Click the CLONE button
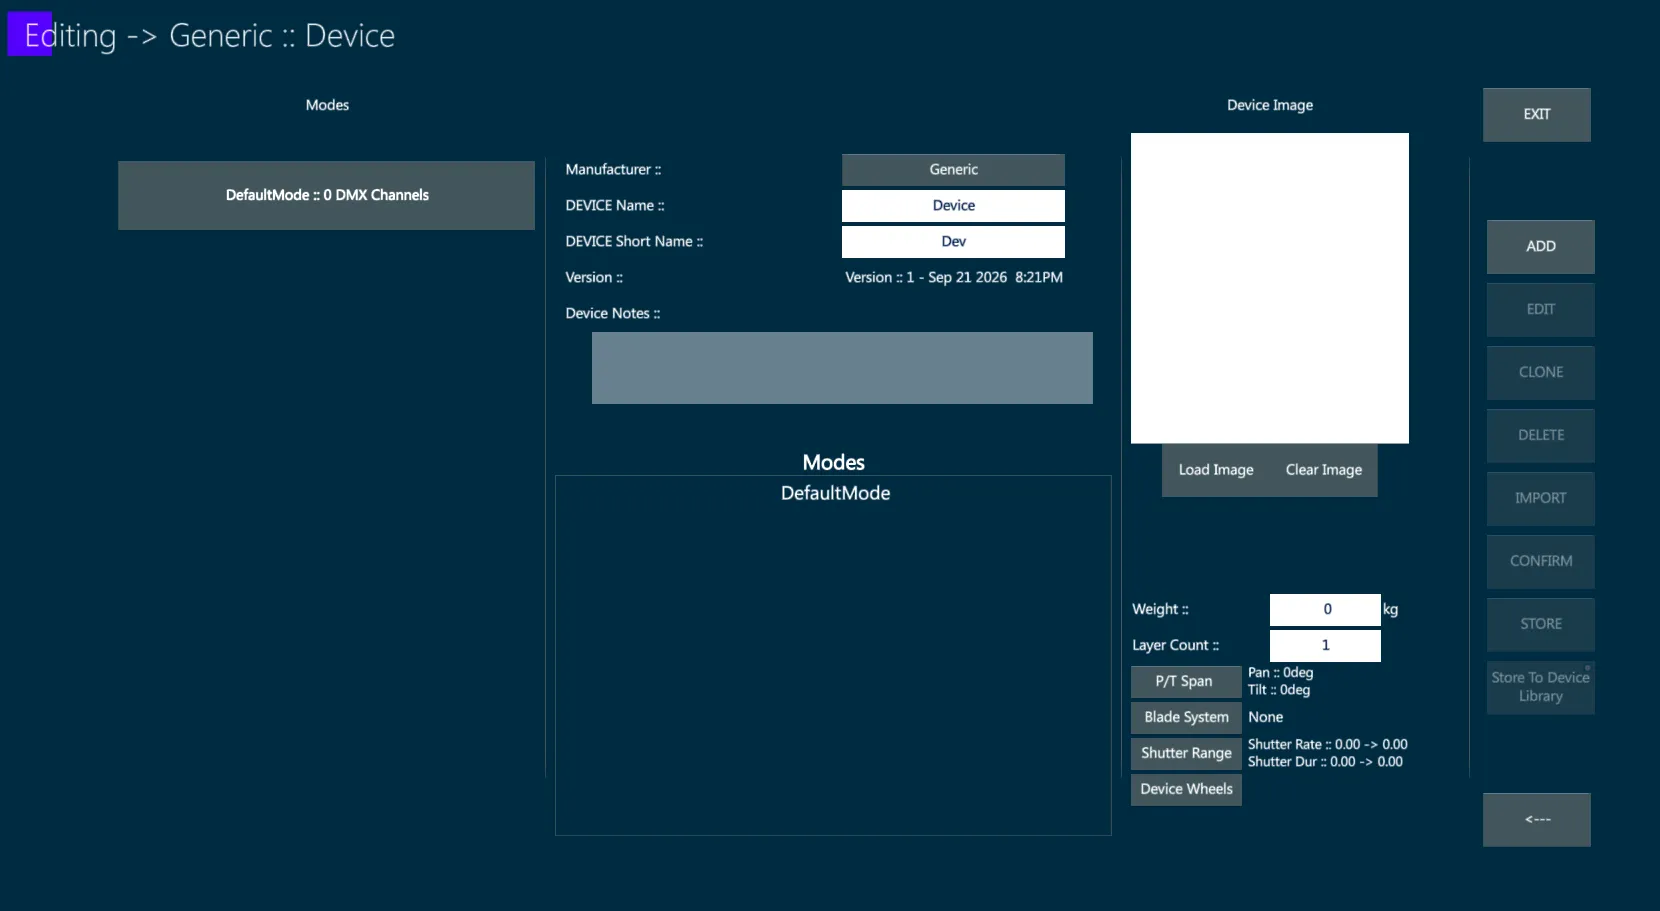Viewport: 1660px width, 911px height. pos(1541,372)
